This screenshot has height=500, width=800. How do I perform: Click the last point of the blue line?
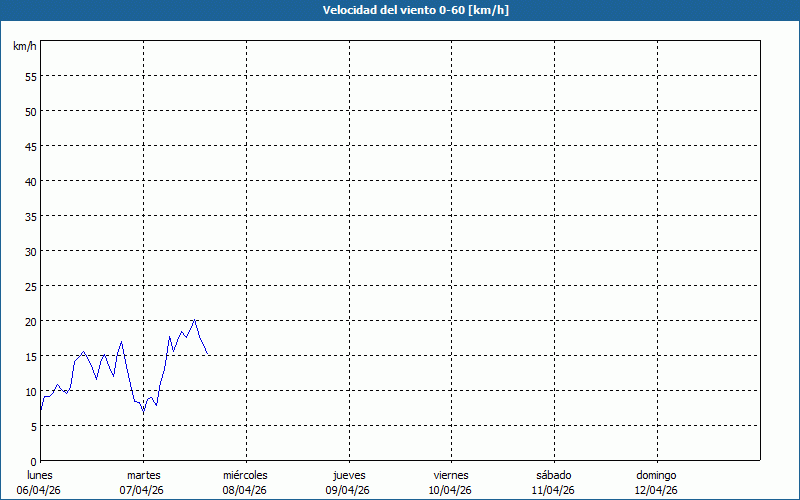(208, 354)
